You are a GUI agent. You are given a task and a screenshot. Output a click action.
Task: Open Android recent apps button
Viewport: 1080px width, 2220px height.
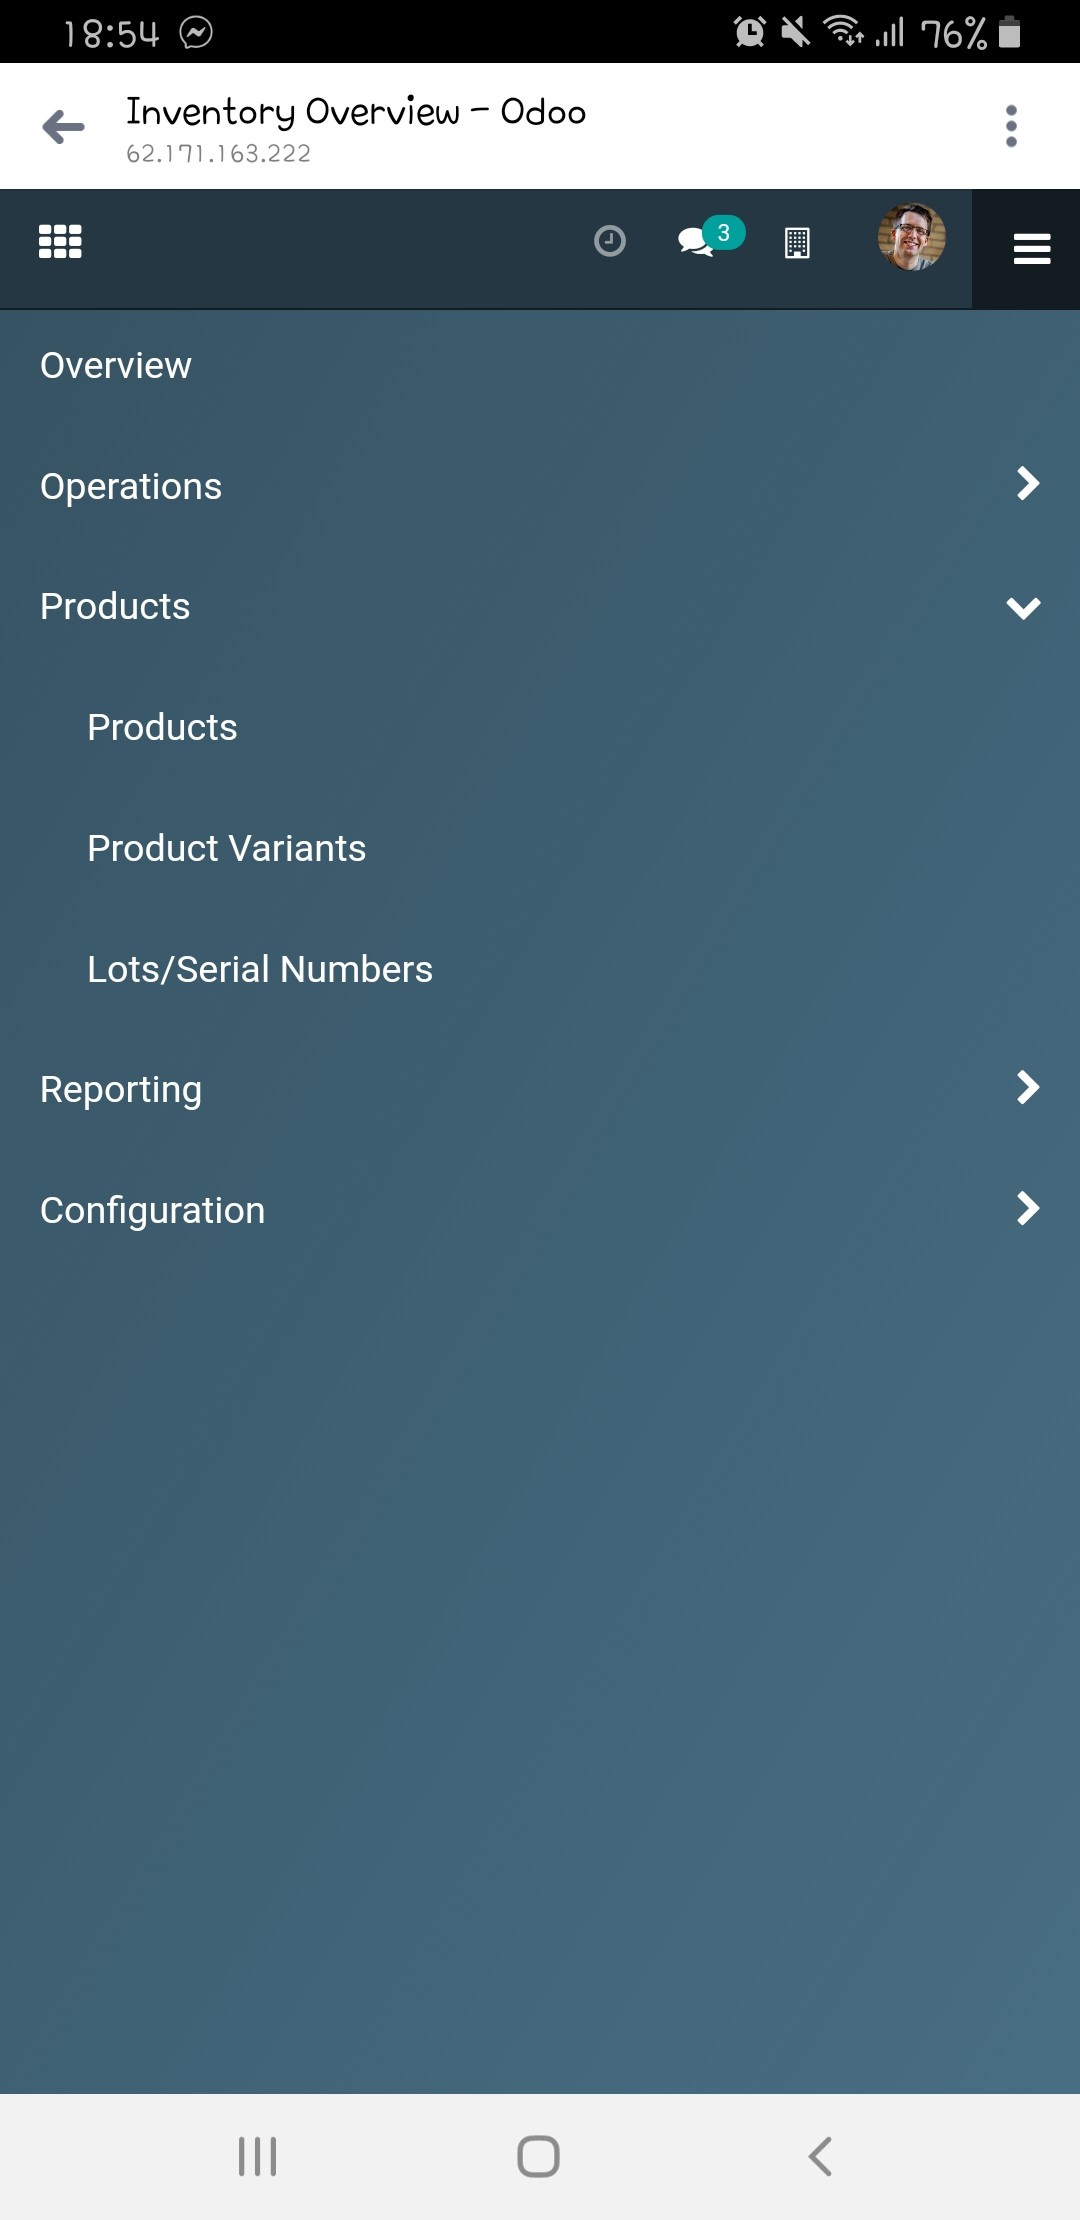257,2156
